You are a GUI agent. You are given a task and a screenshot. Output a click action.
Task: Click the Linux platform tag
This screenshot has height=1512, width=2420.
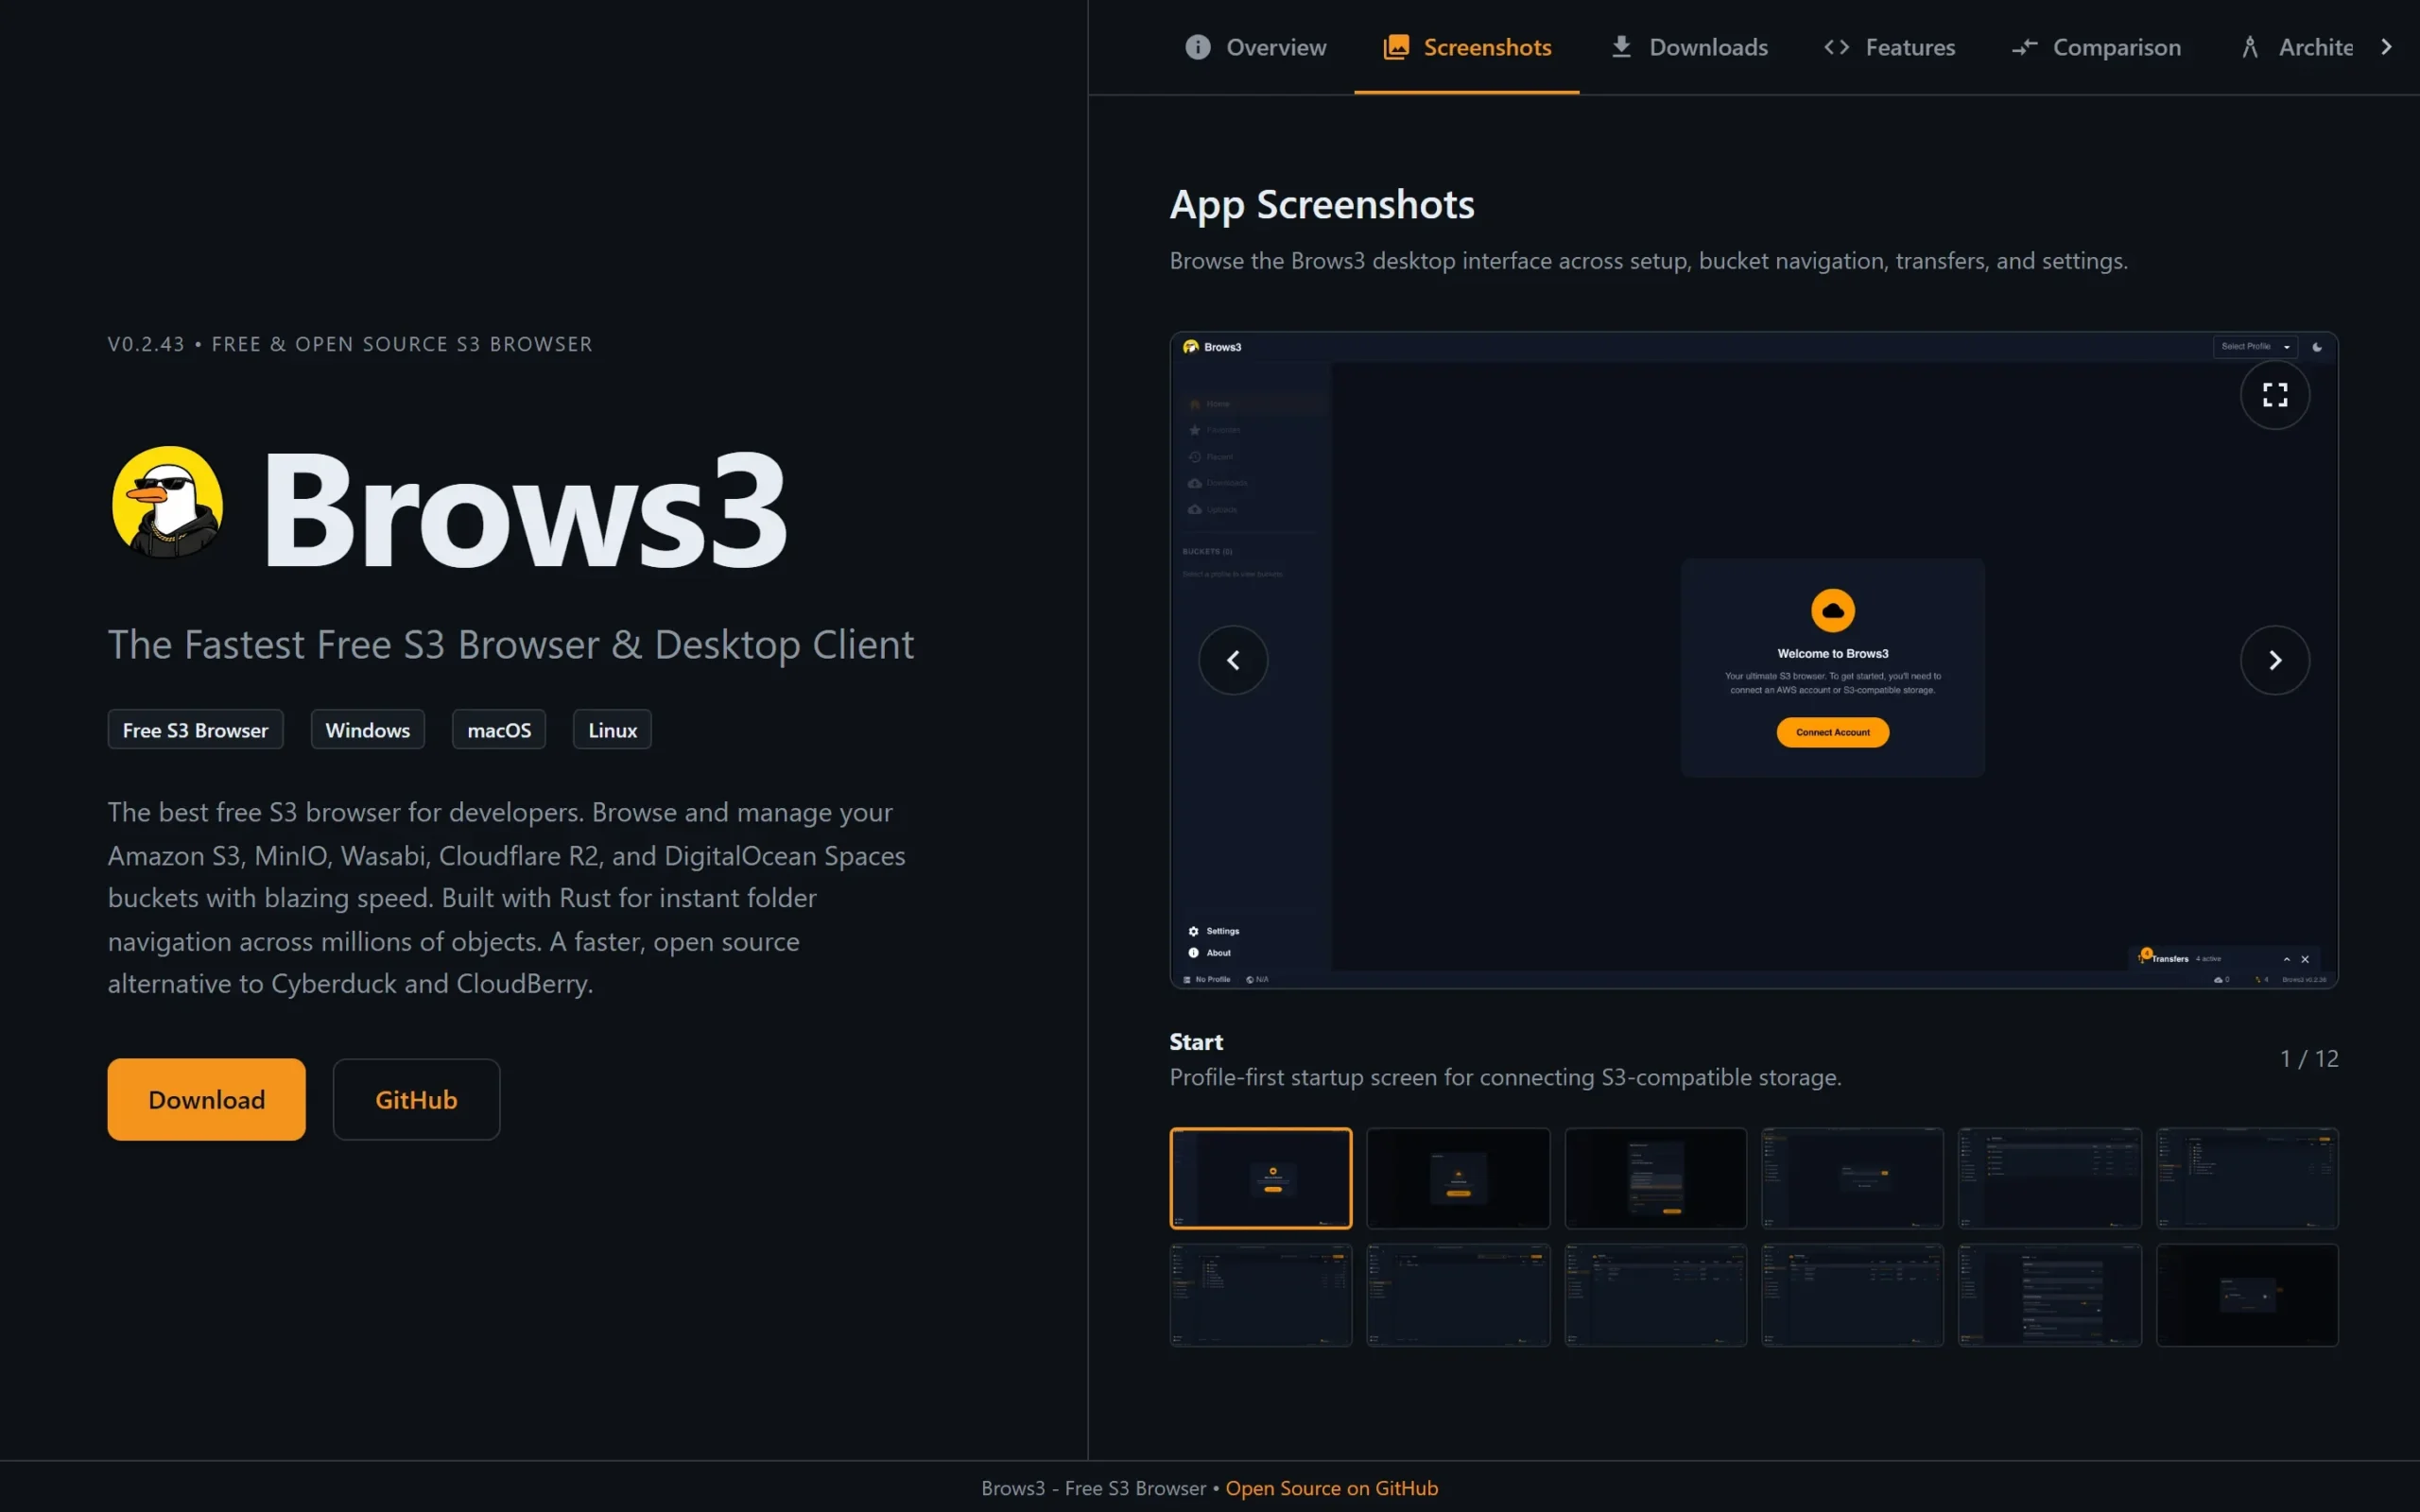[612, 730]
